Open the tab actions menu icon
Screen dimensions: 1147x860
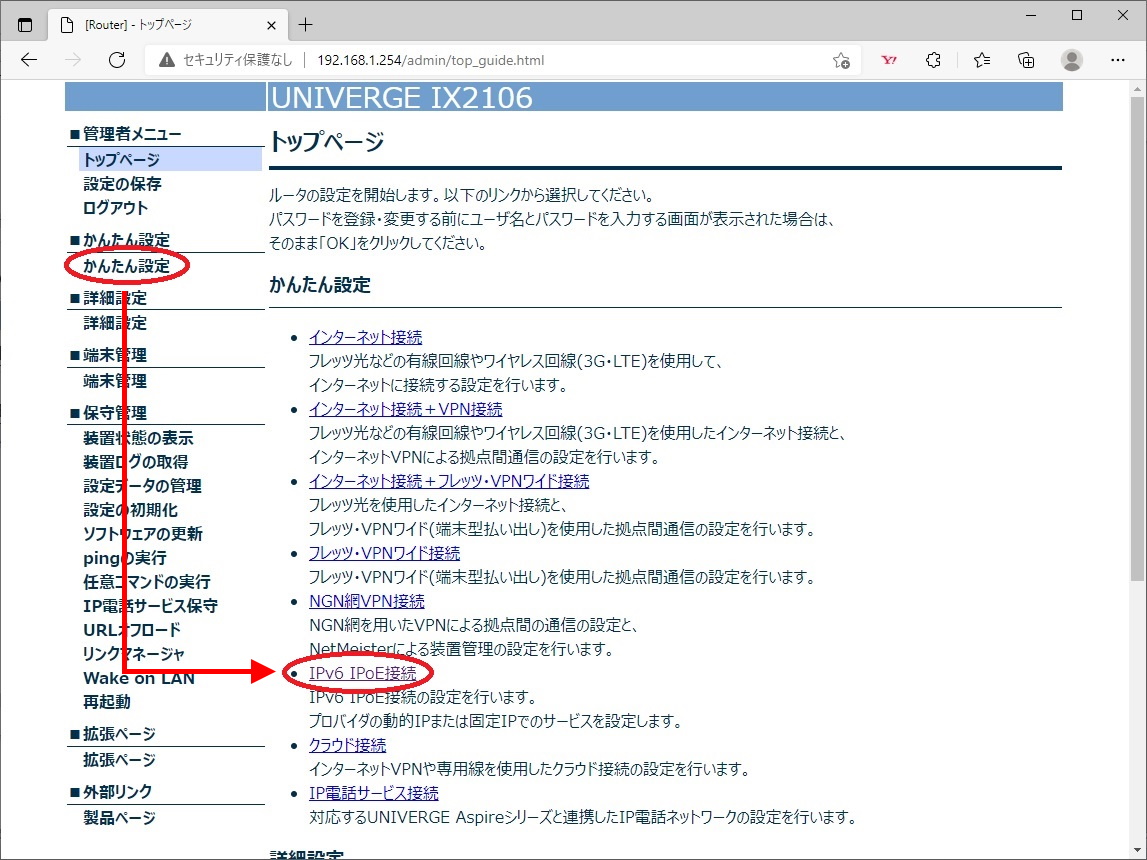coord(25,25)
